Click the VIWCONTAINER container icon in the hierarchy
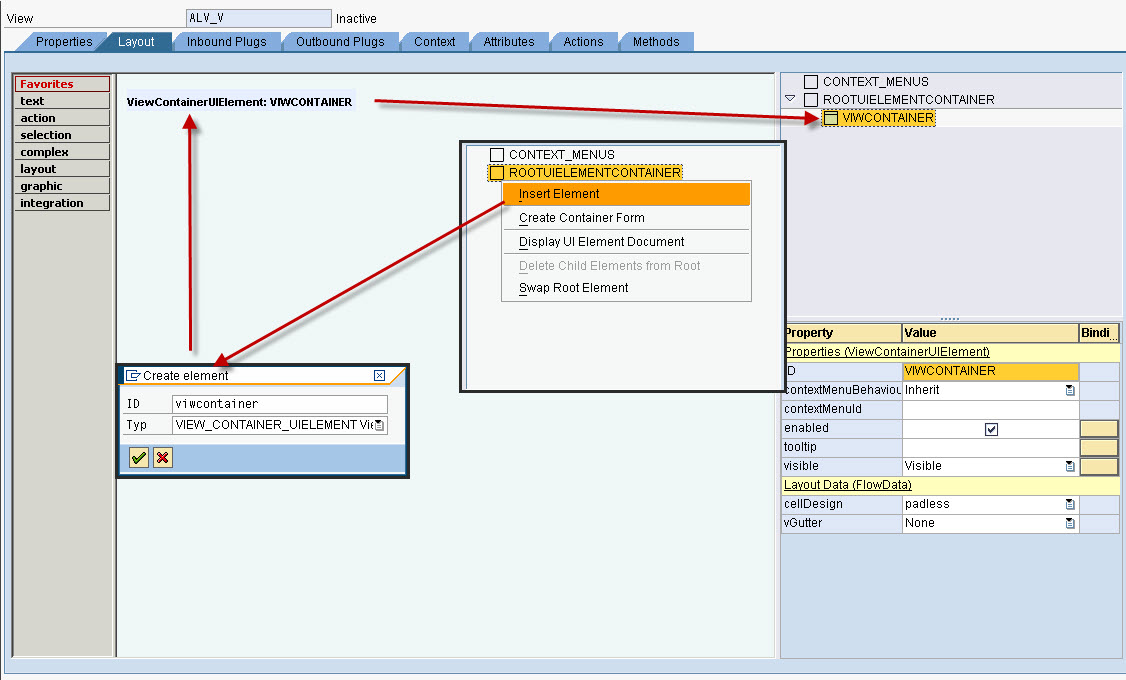 (831, 118)
